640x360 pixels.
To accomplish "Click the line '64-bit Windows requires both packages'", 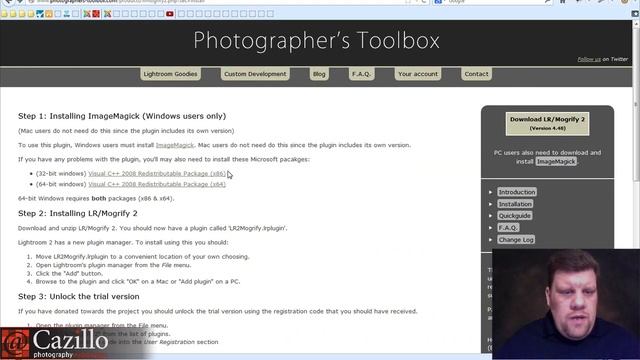I will (96, 198).
